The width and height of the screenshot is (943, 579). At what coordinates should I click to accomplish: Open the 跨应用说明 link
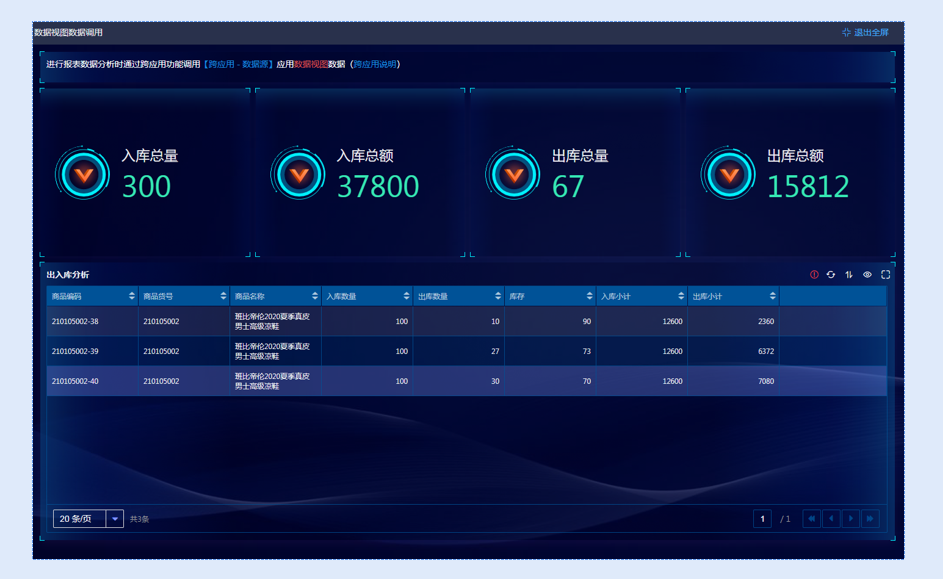click(375, 64)
